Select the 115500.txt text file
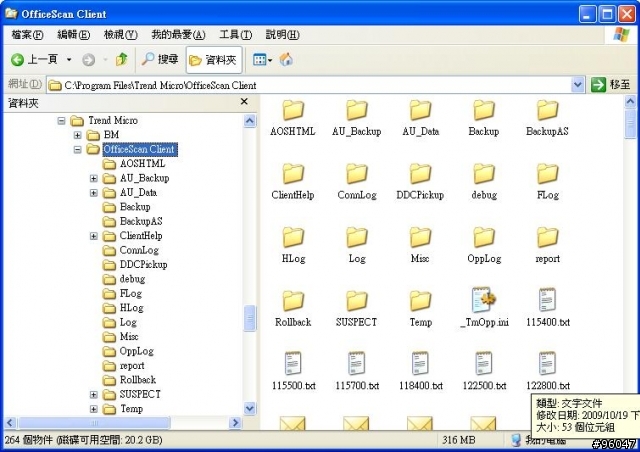 [293, 371]
